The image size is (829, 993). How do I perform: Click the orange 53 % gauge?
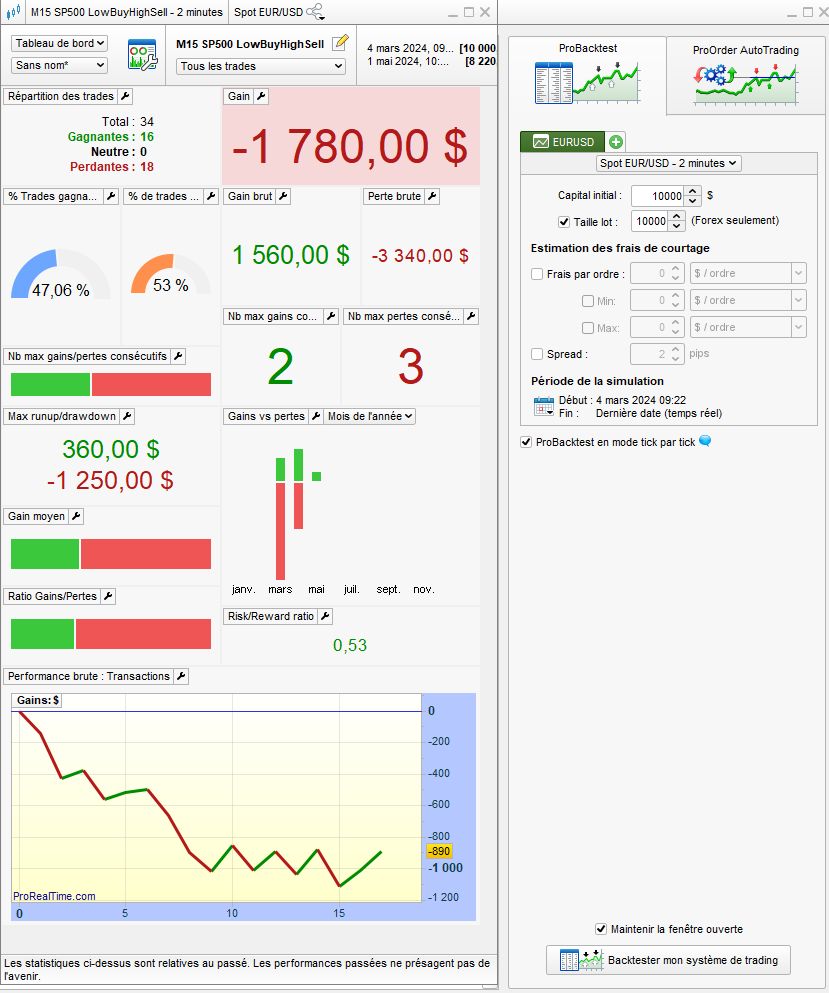[170, 274]
